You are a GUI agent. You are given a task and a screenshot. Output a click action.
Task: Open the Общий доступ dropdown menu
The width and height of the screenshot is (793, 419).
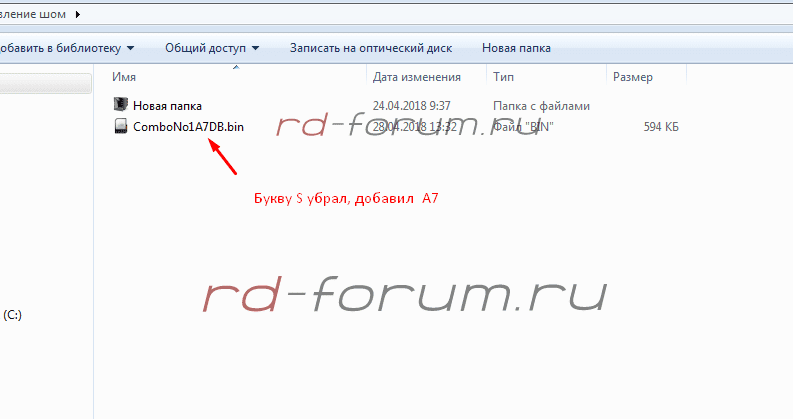(x=211, y=47)
